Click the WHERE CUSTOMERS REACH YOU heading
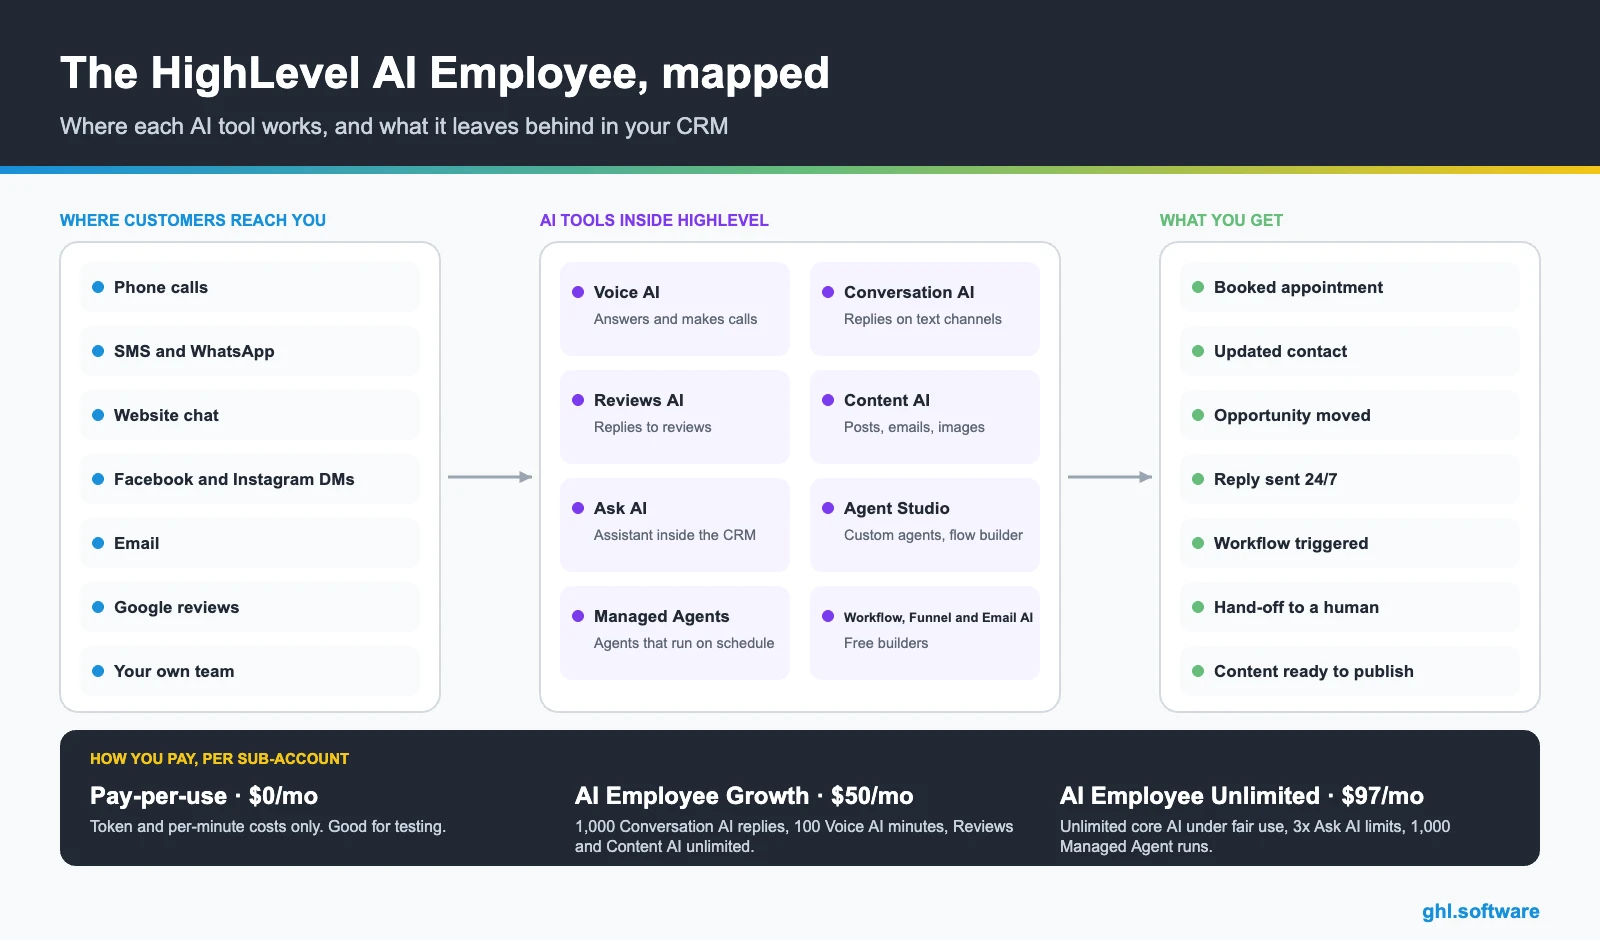The width and height of the screenshot is (1600, 940). 193,220
